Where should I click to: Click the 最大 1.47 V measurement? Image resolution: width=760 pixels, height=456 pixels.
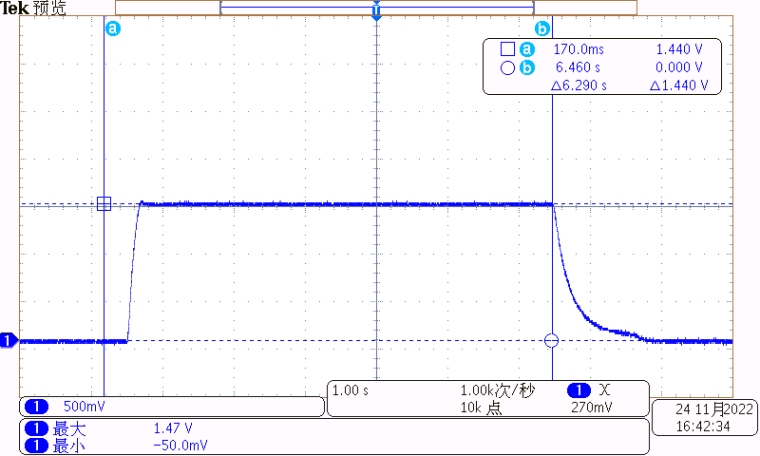coord(110,428)
